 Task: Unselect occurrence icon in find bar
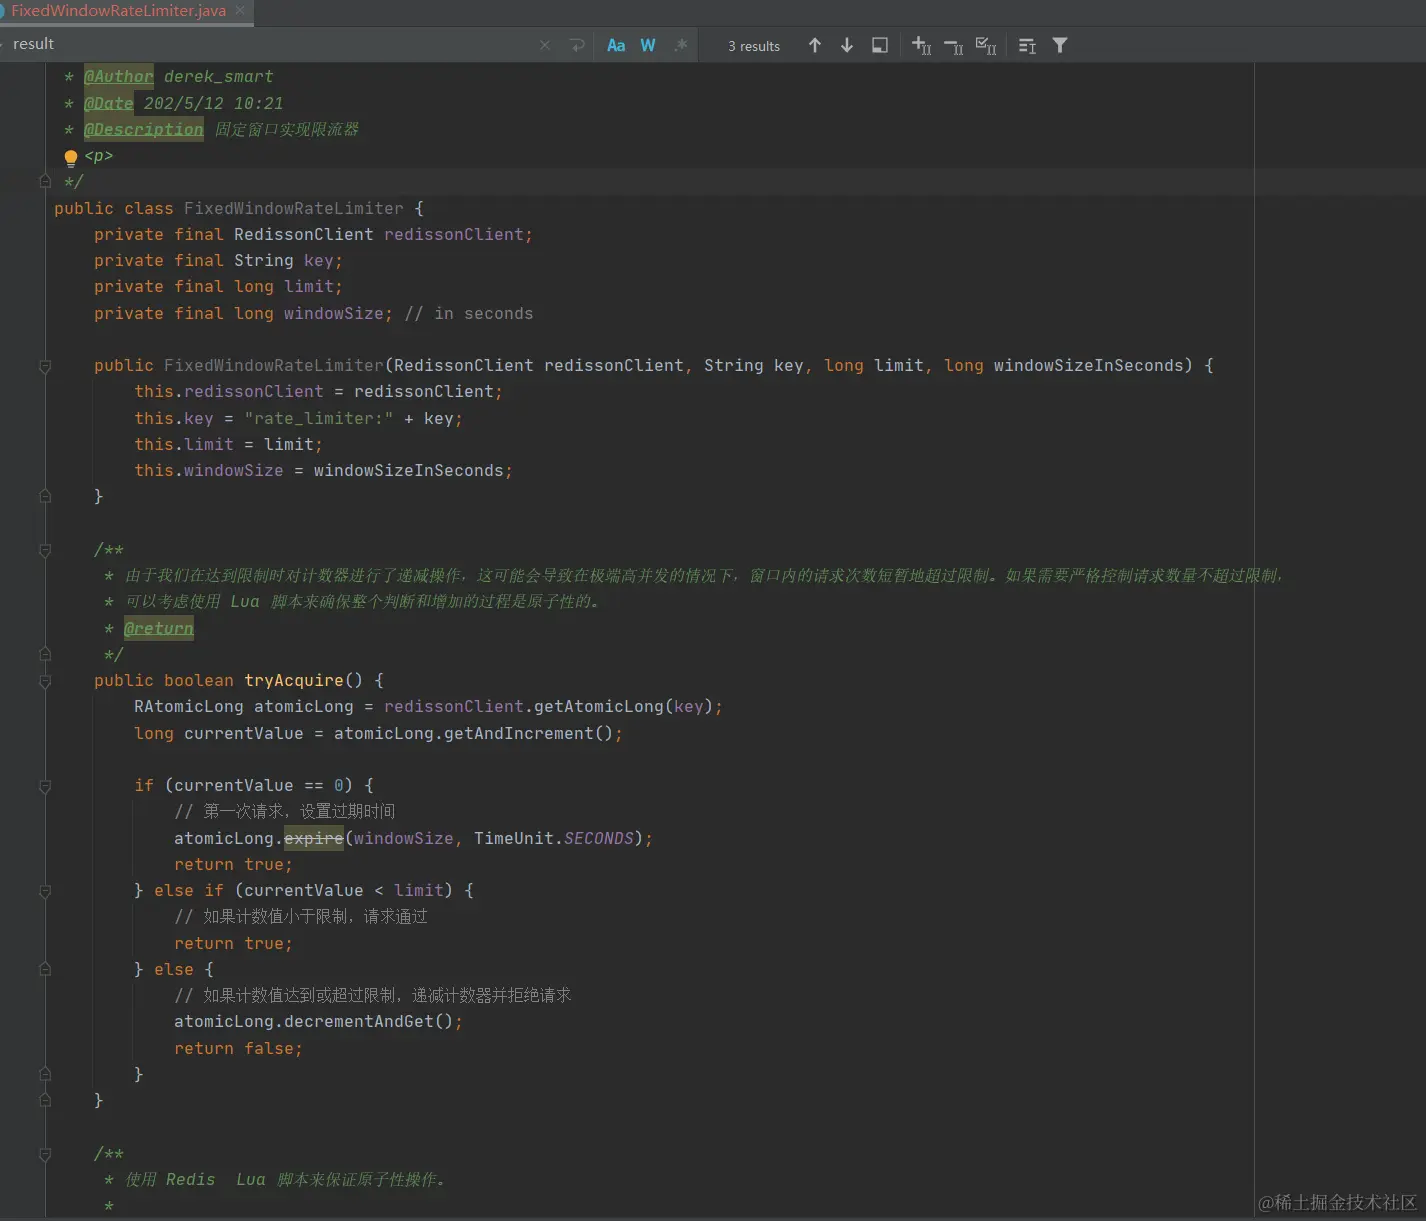[954, 45]
